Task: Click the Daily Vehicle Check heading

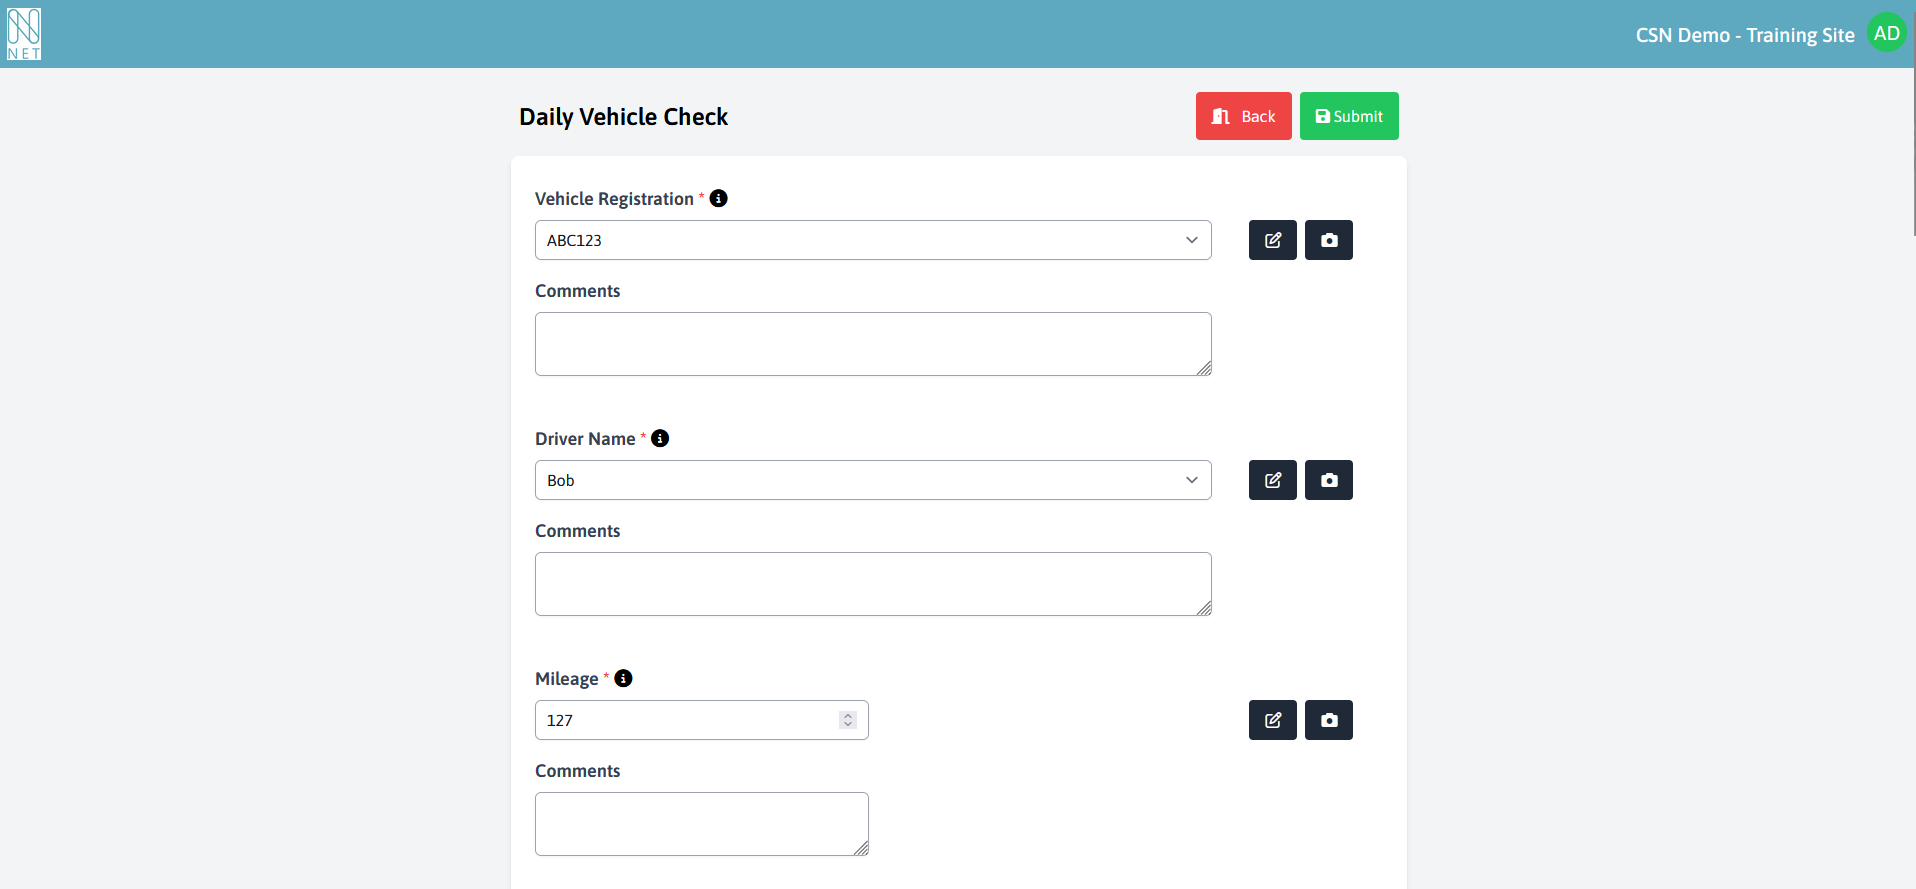Action: pos(623,117)
